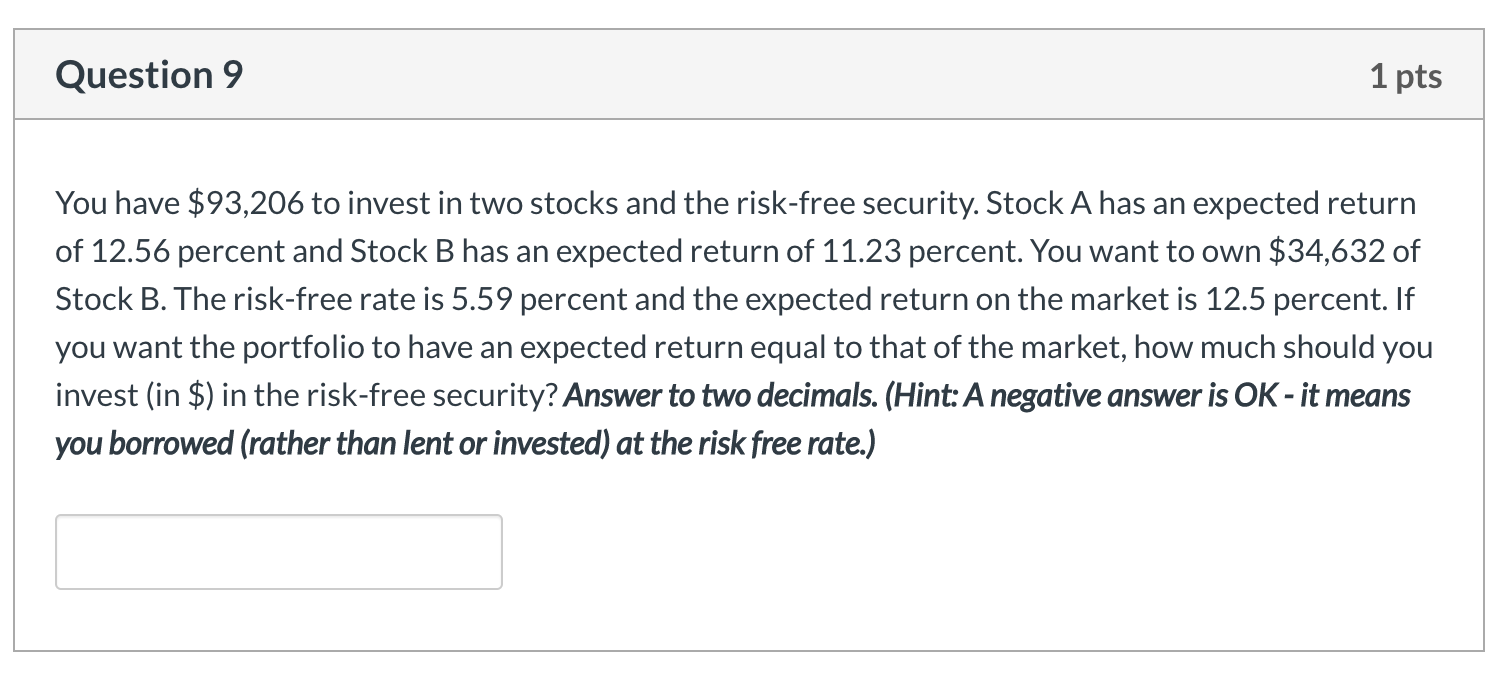Click the "$34,632" Stock B amount
The width and height of the screenshot is (1506, 693).
(x=1327, y=252)
